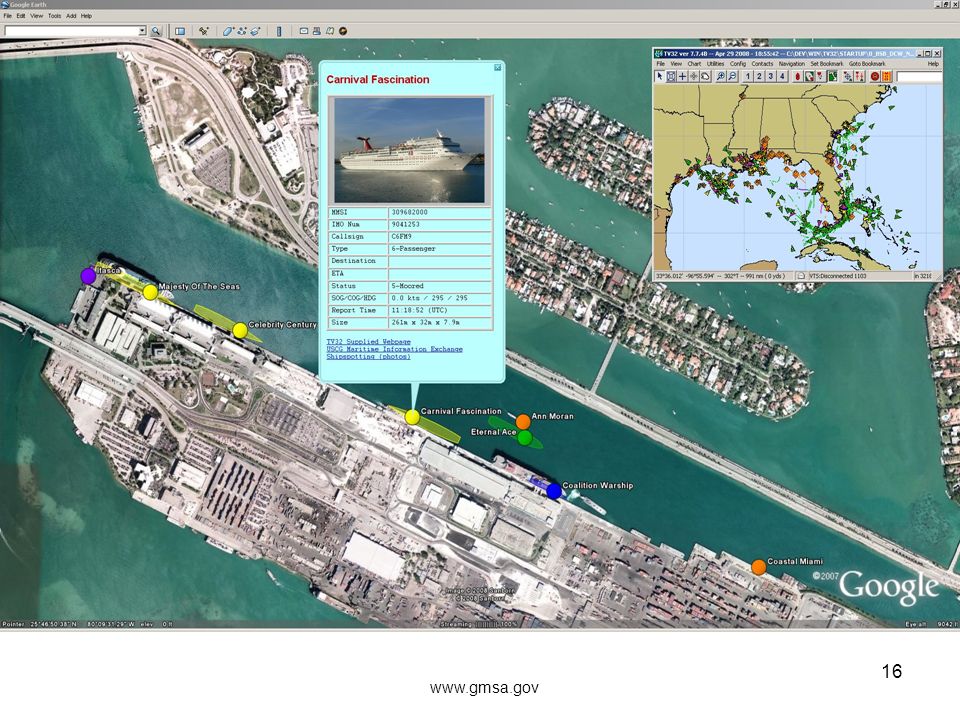Click the TV32 zoom-box frame tool
Screen dimensions: 960x720
(x=672, y=76)
